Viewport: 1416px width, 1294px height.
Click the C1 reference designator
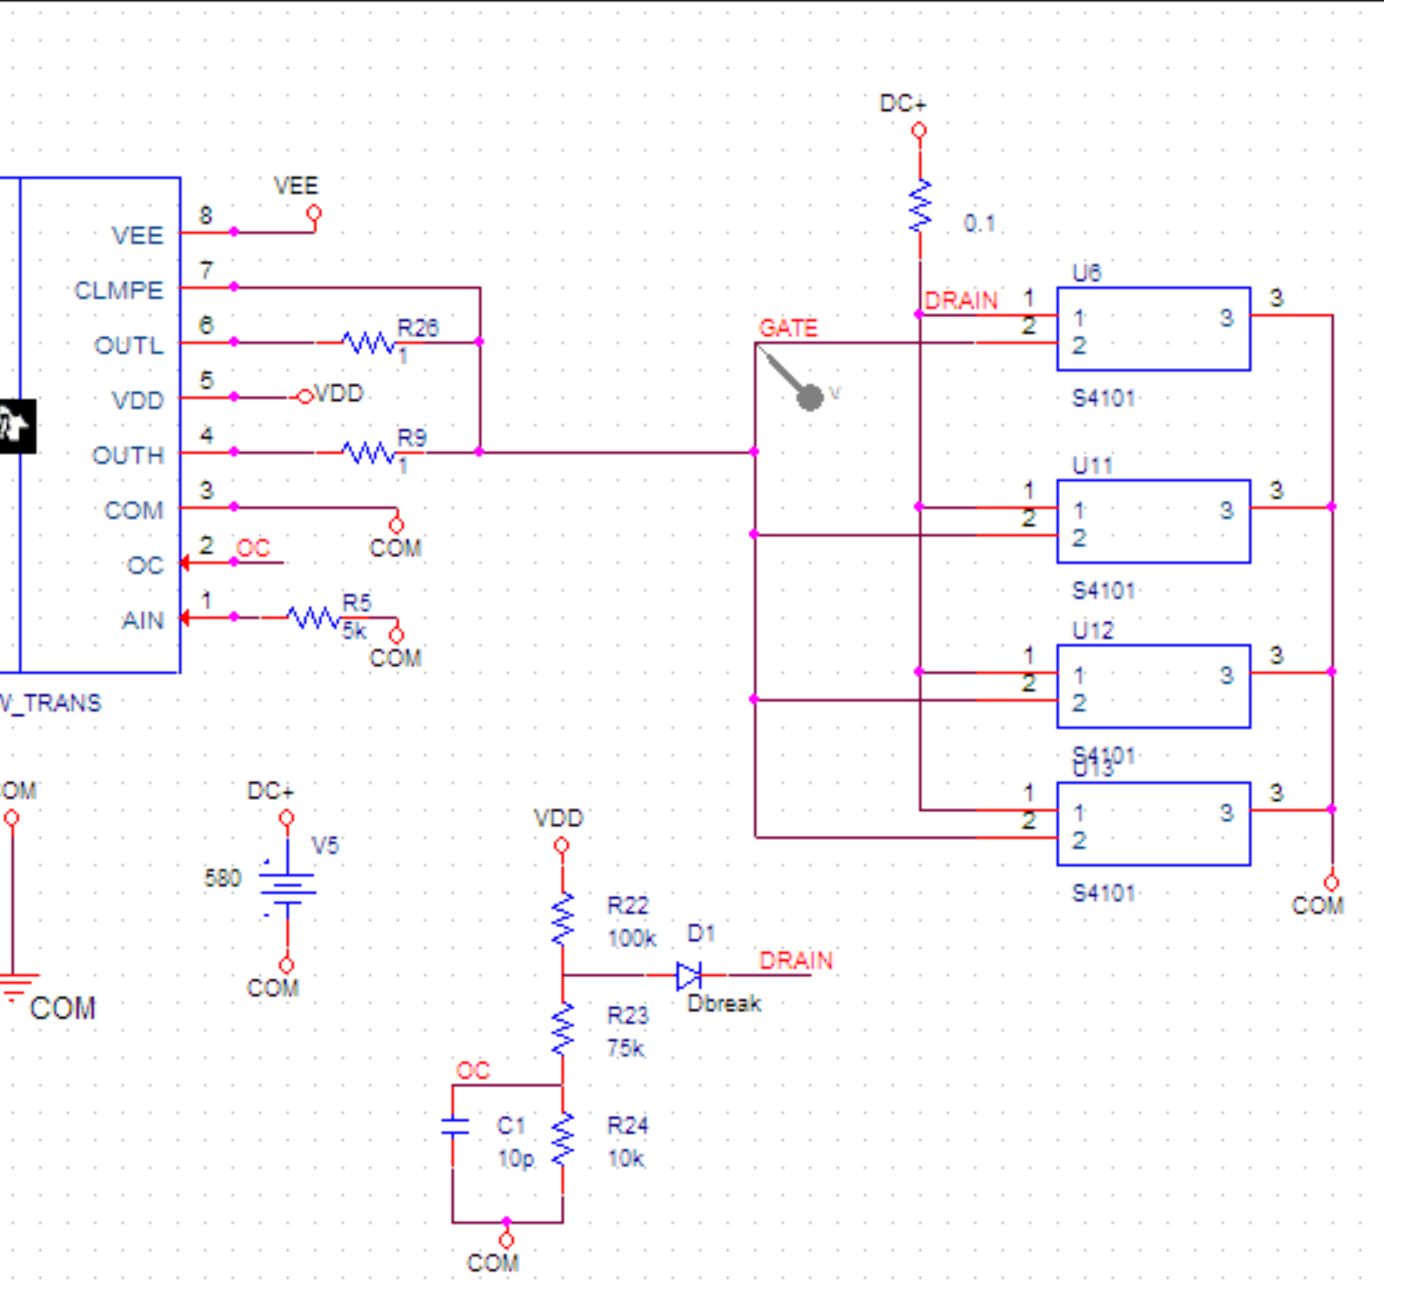[511, 1126]
